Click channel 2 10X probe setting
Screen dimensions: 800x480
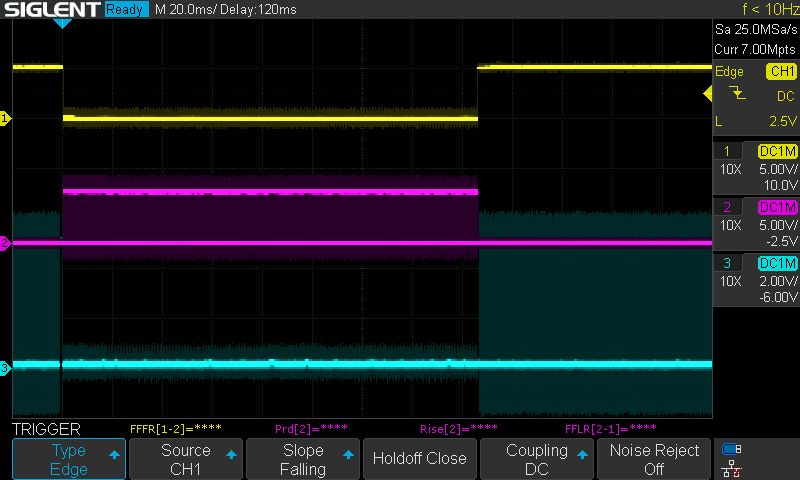tap(731, 225)
